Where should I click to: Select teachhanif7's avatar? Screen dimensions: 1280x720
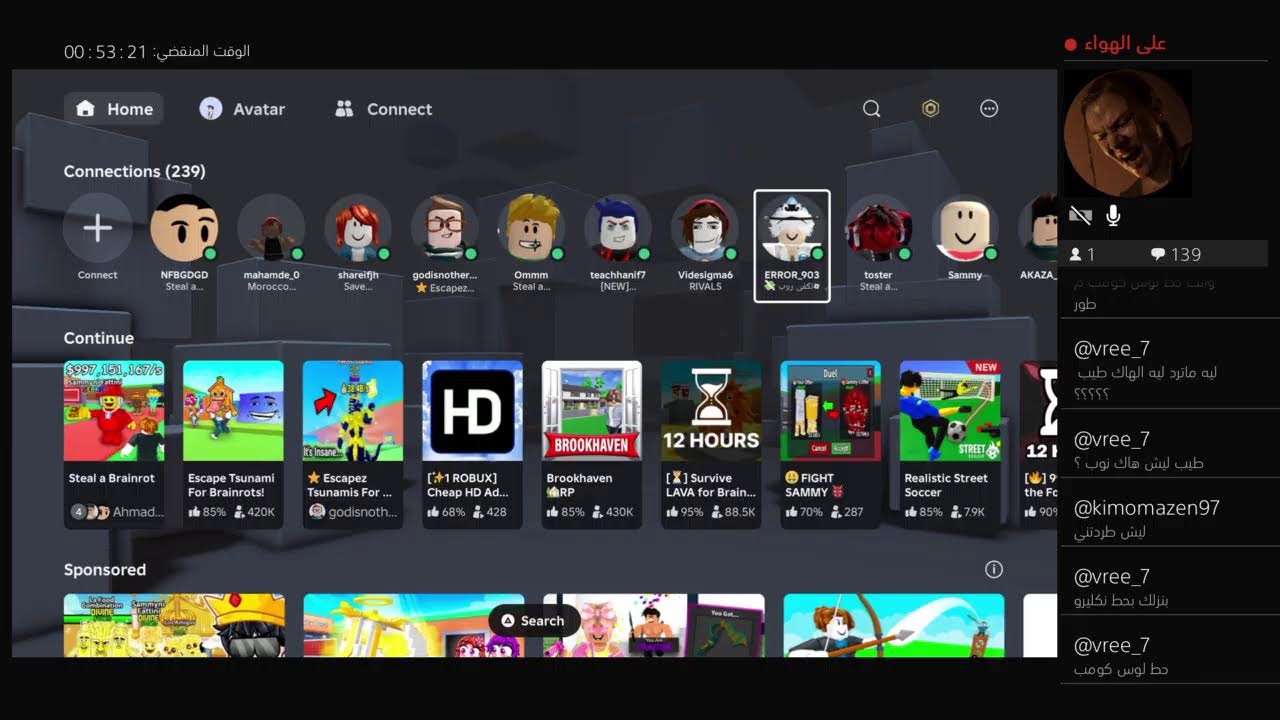(x=618, y=228)
